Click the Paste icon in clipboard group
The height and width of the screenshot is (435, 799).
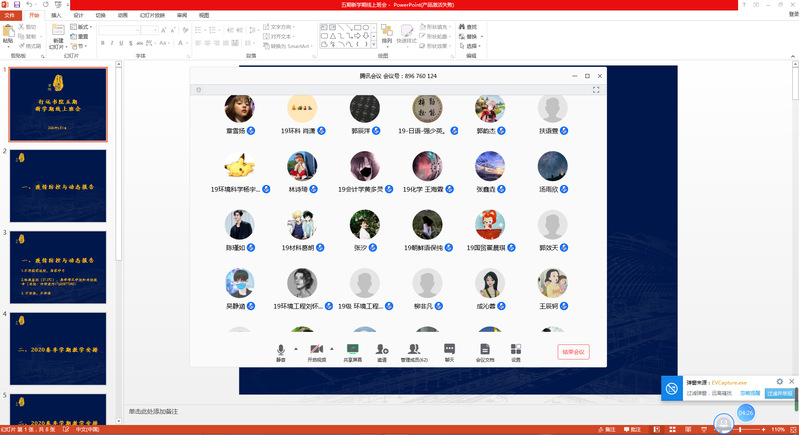coord(9,37)
